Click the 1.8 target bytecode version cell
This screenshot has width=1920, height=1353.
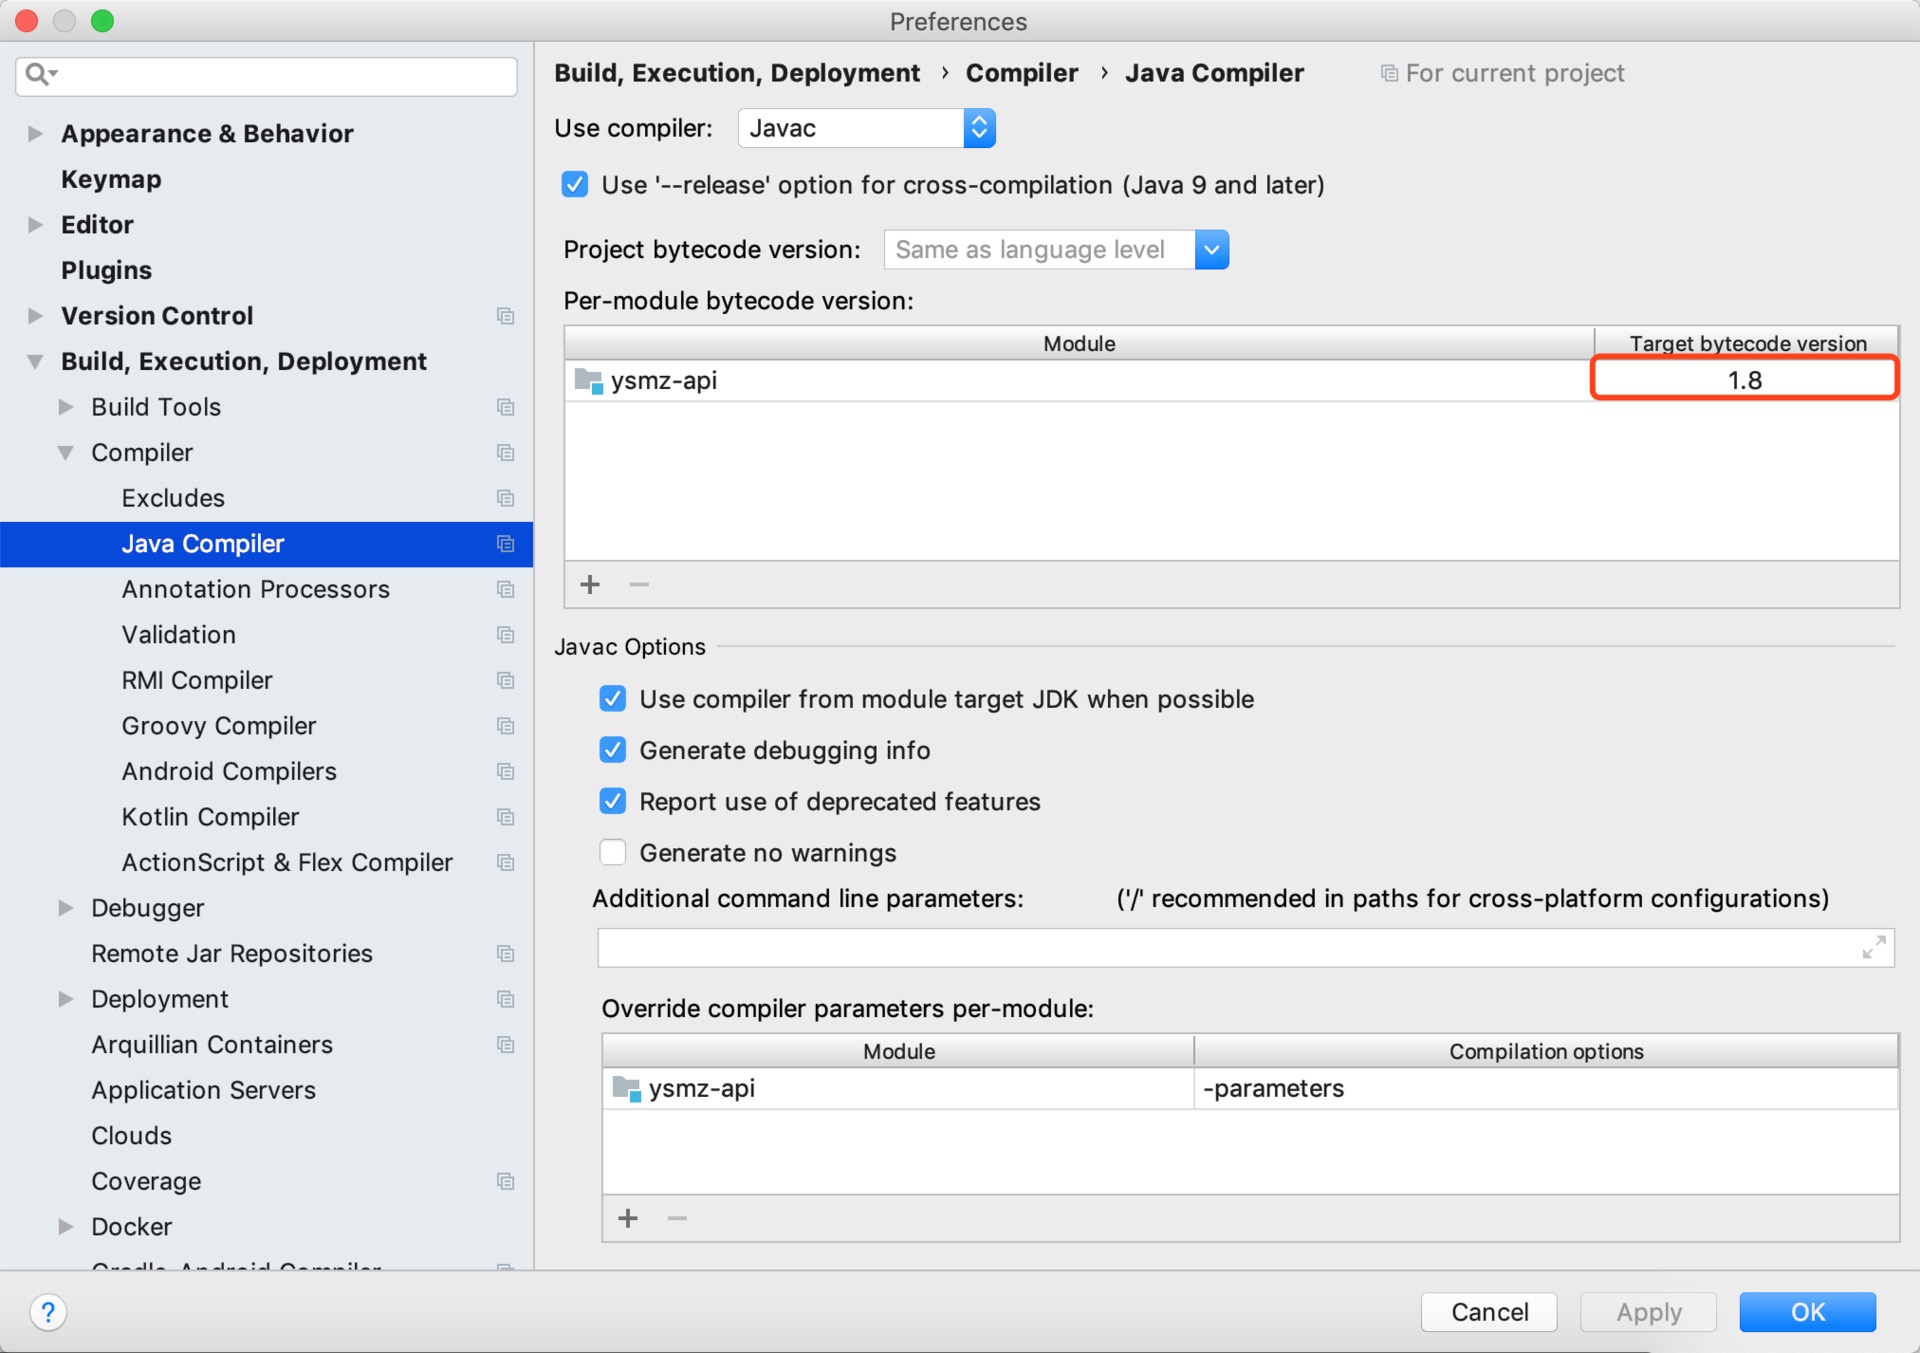1744,380
